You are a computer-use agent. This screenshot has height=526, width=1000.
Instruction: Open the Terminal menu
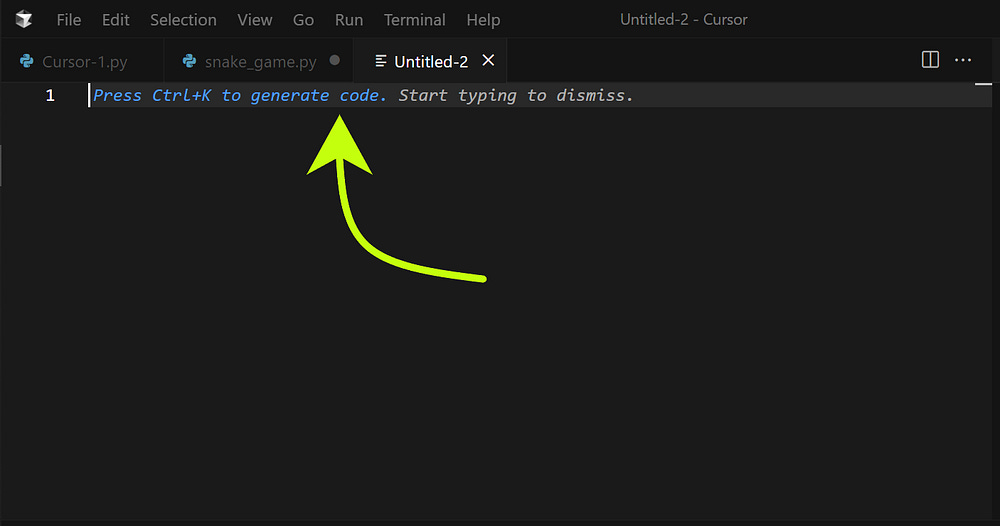click(415, 20)
